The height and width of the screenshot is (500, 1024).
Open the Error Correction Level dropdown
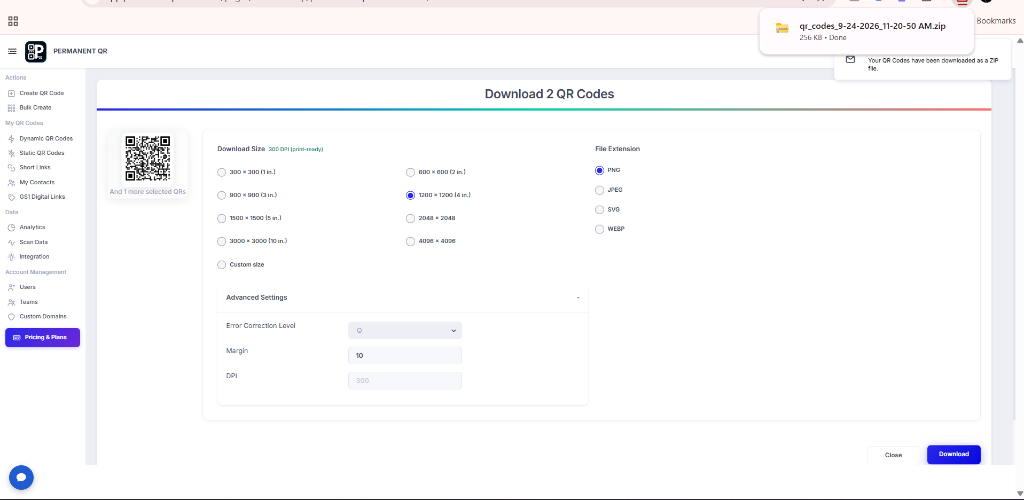point(405,330)
